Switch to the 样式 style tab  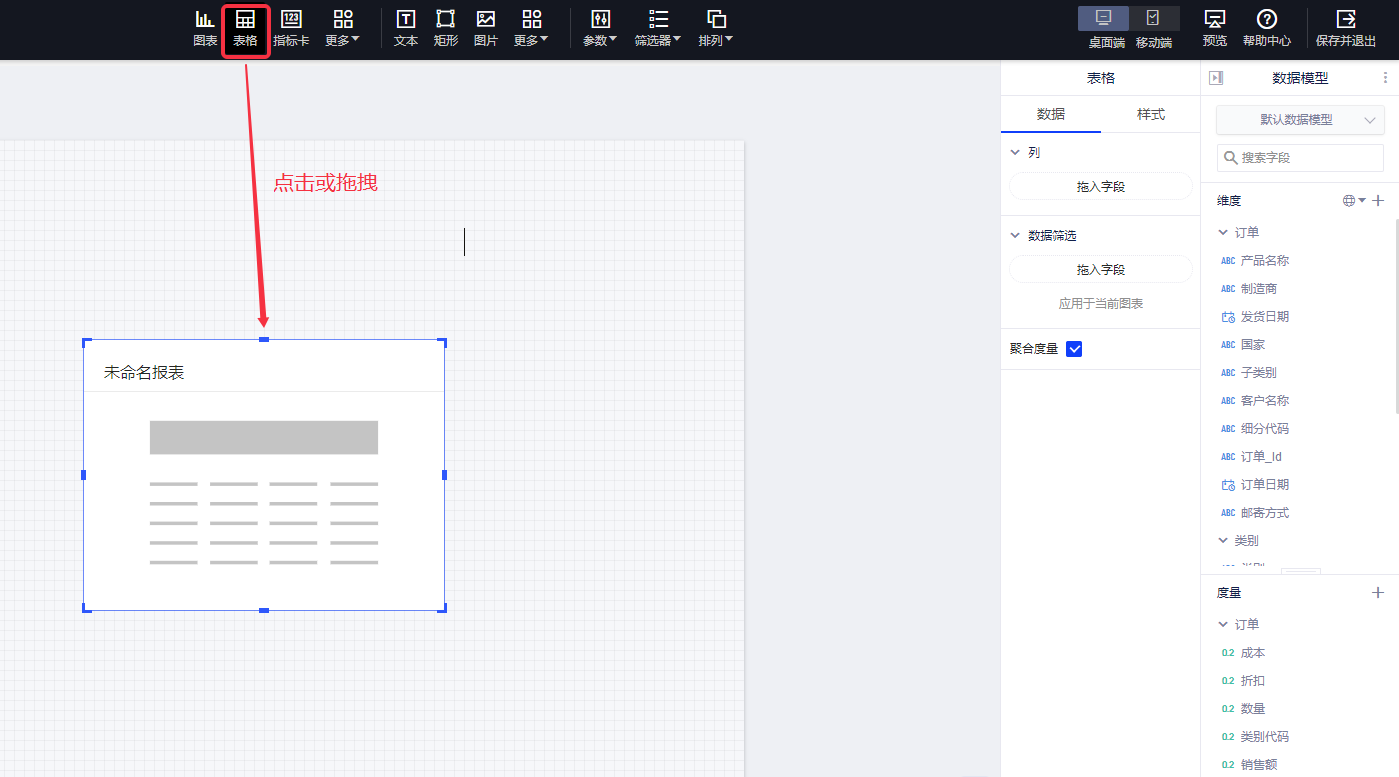[1150, 114]
